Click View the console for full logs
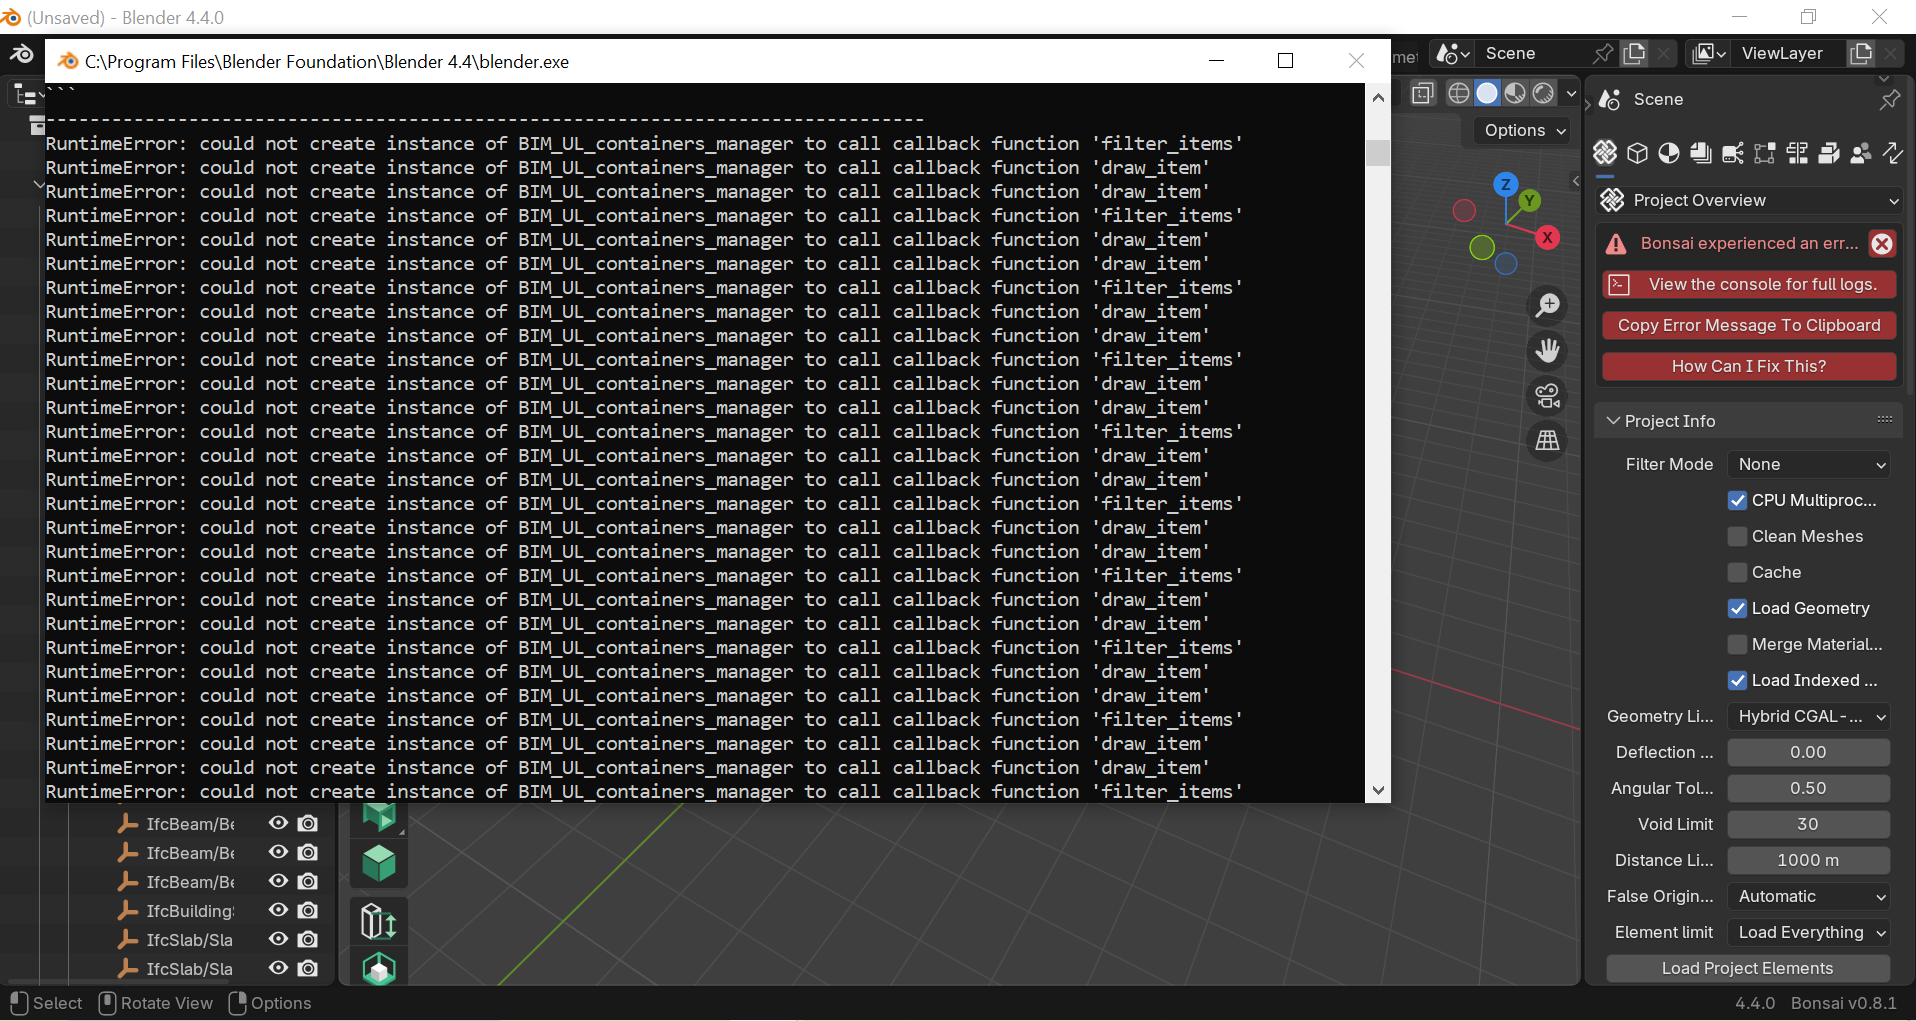Screen dimensions: 1916x1021 (x=1749, y=285)
